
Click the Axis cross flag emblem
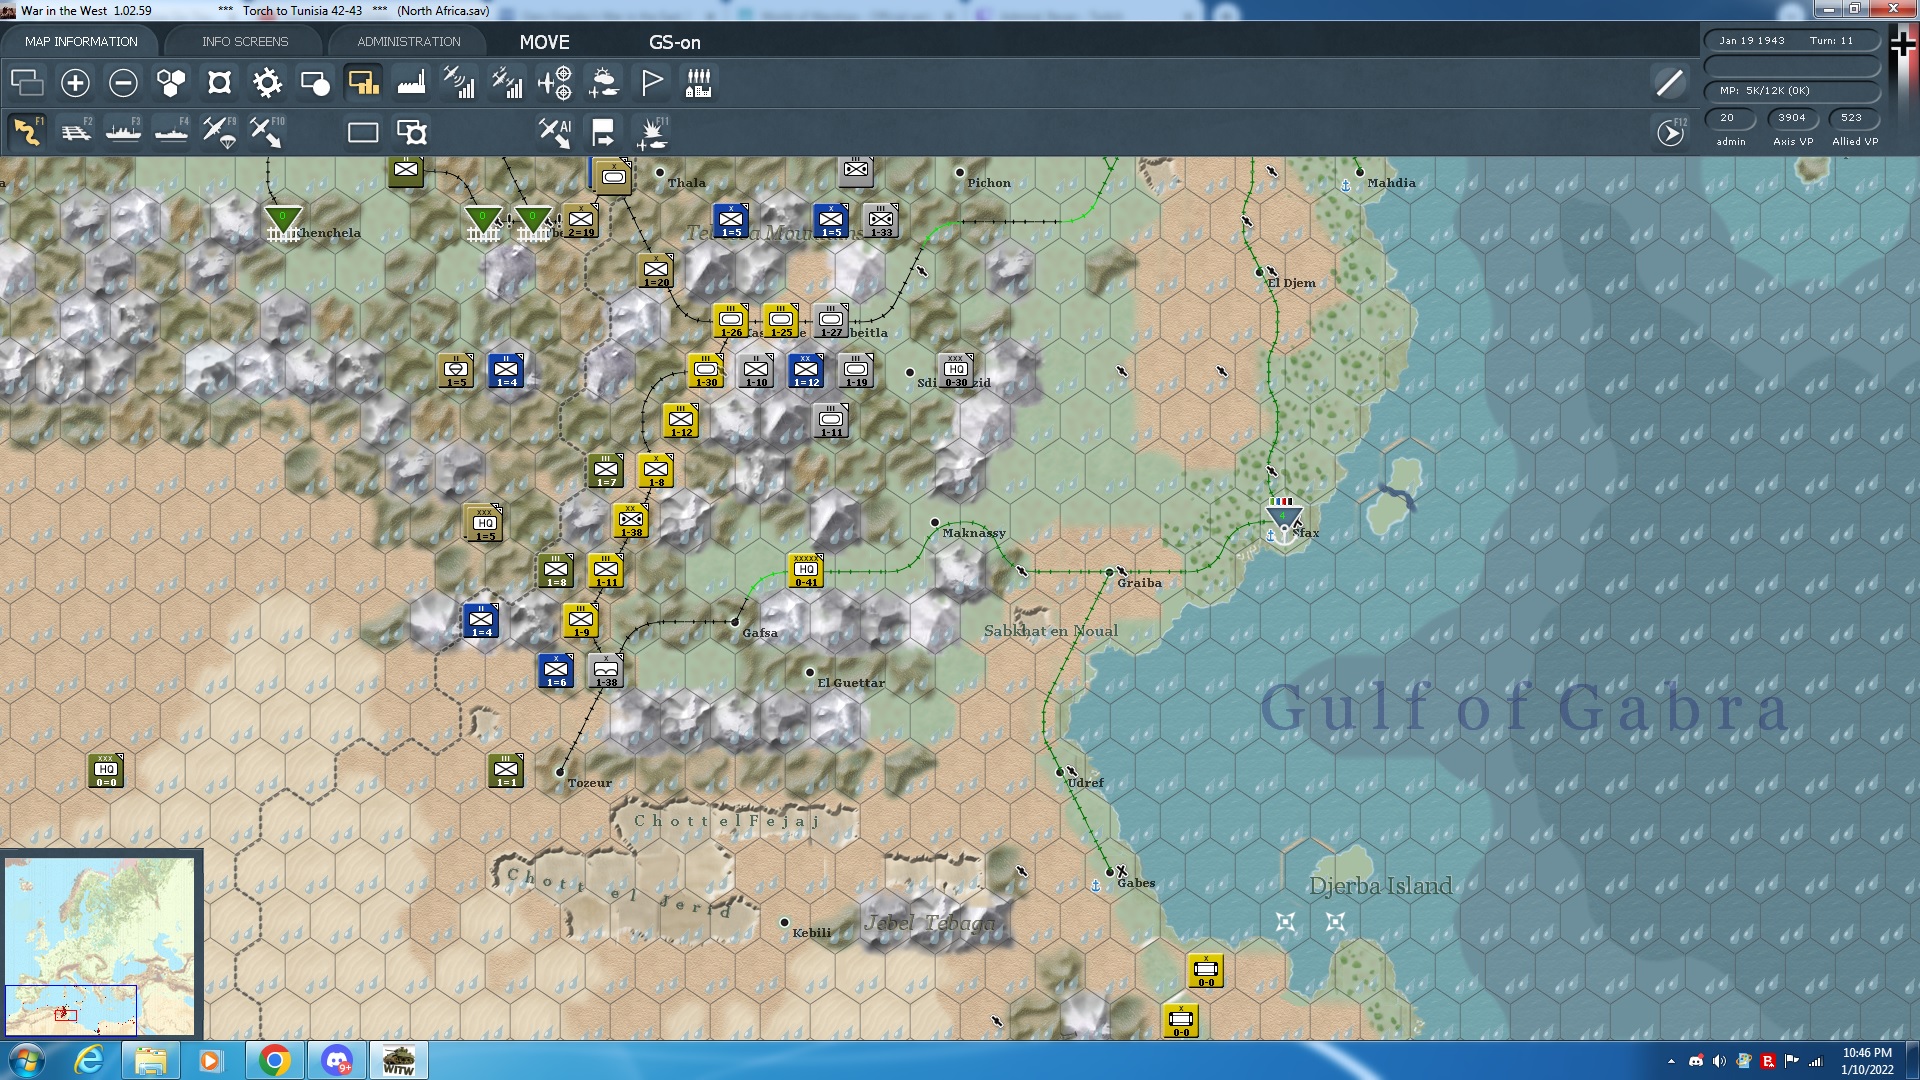click(1903, 45)
